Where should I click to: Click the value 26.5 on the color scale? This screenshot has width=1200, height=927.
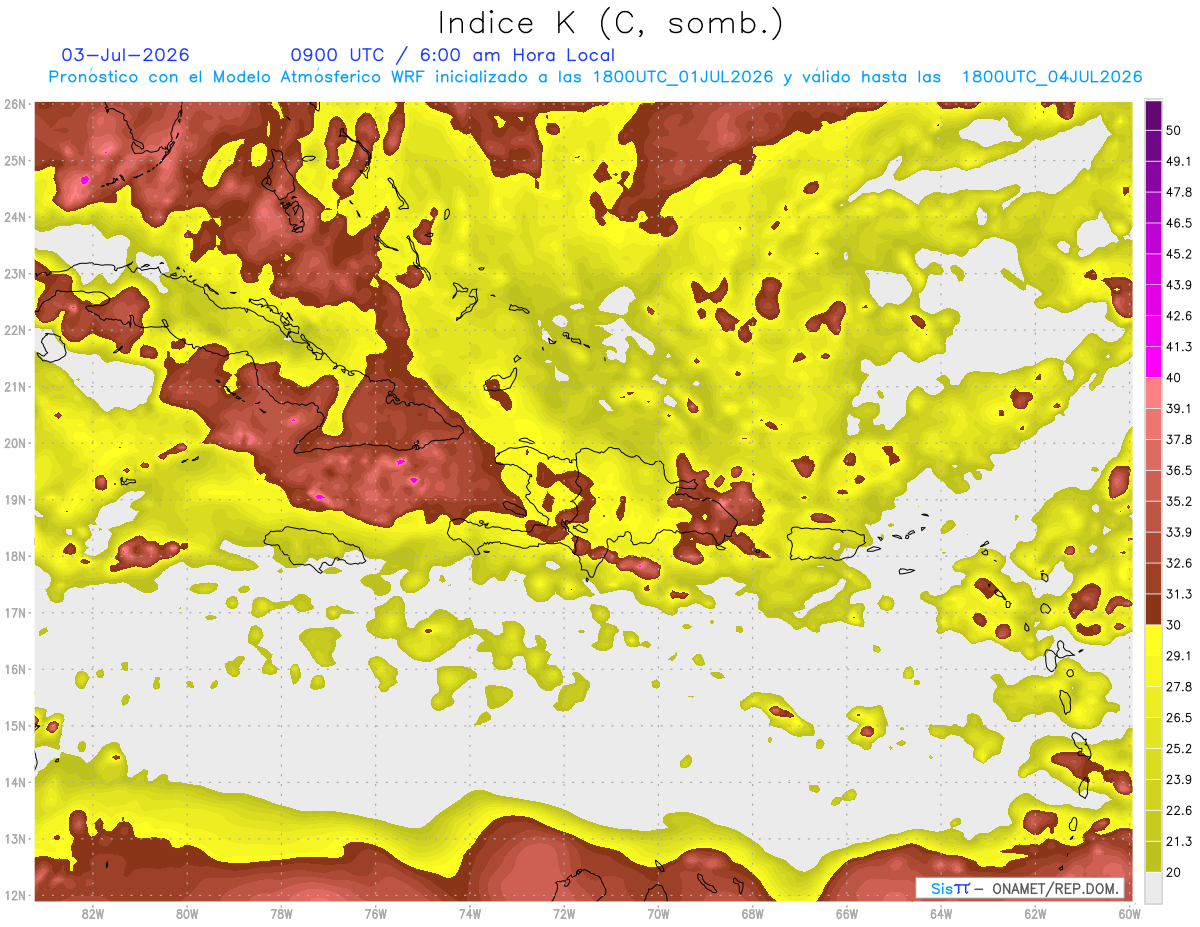pyautogui.click(x=1179, y=718)
